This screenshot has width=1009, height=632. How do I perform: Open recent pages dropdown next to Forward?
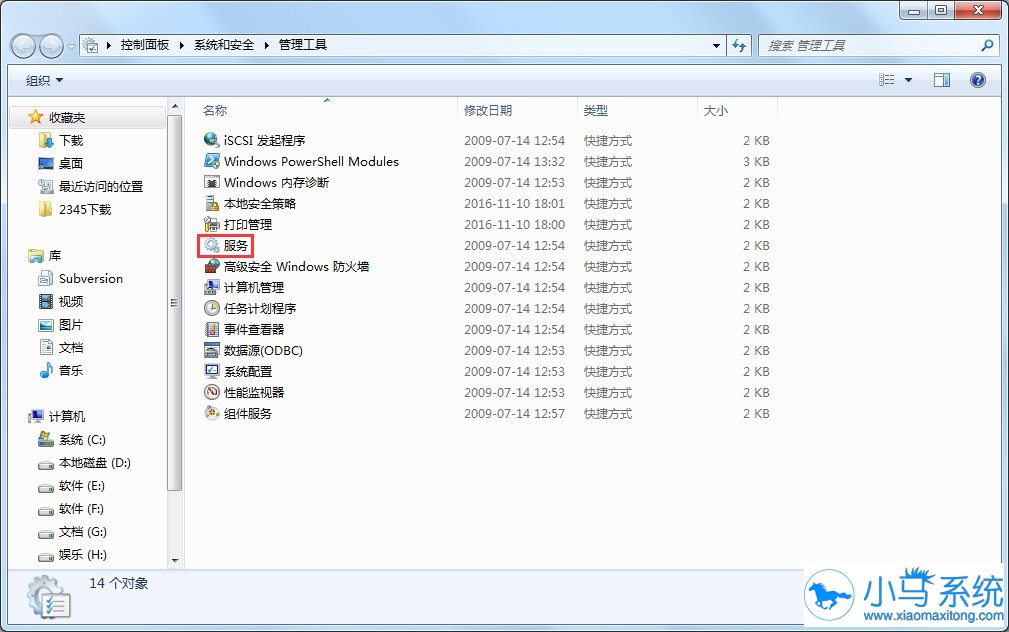[71, 47]
